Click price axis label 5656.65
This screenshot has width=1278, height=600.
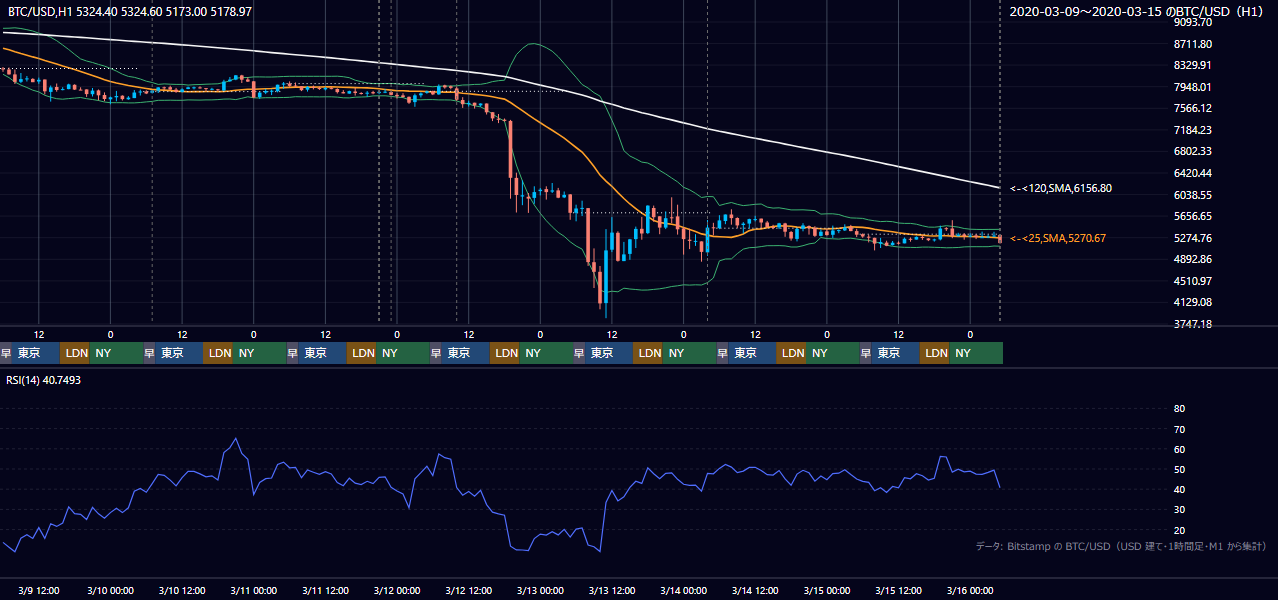point(1193,216)
